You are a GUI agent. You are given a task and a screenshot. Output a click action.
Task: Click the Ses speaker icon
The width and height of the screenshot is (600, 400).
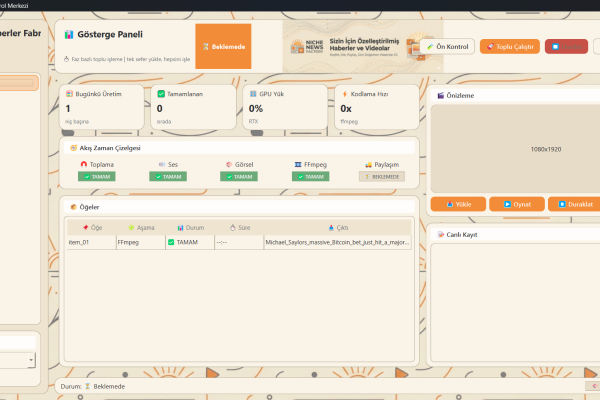coord(161,164)
